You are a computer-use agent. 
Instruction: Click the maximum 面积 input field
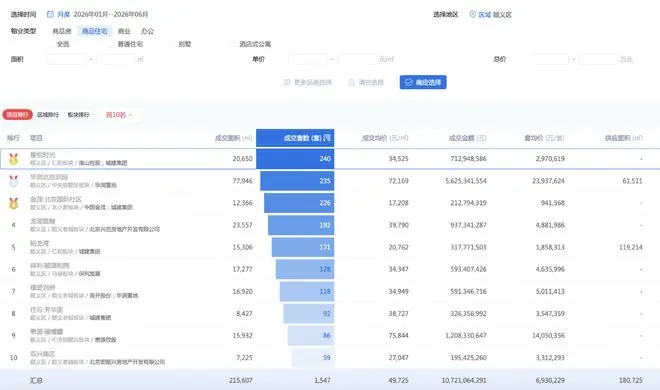(116, 59)
